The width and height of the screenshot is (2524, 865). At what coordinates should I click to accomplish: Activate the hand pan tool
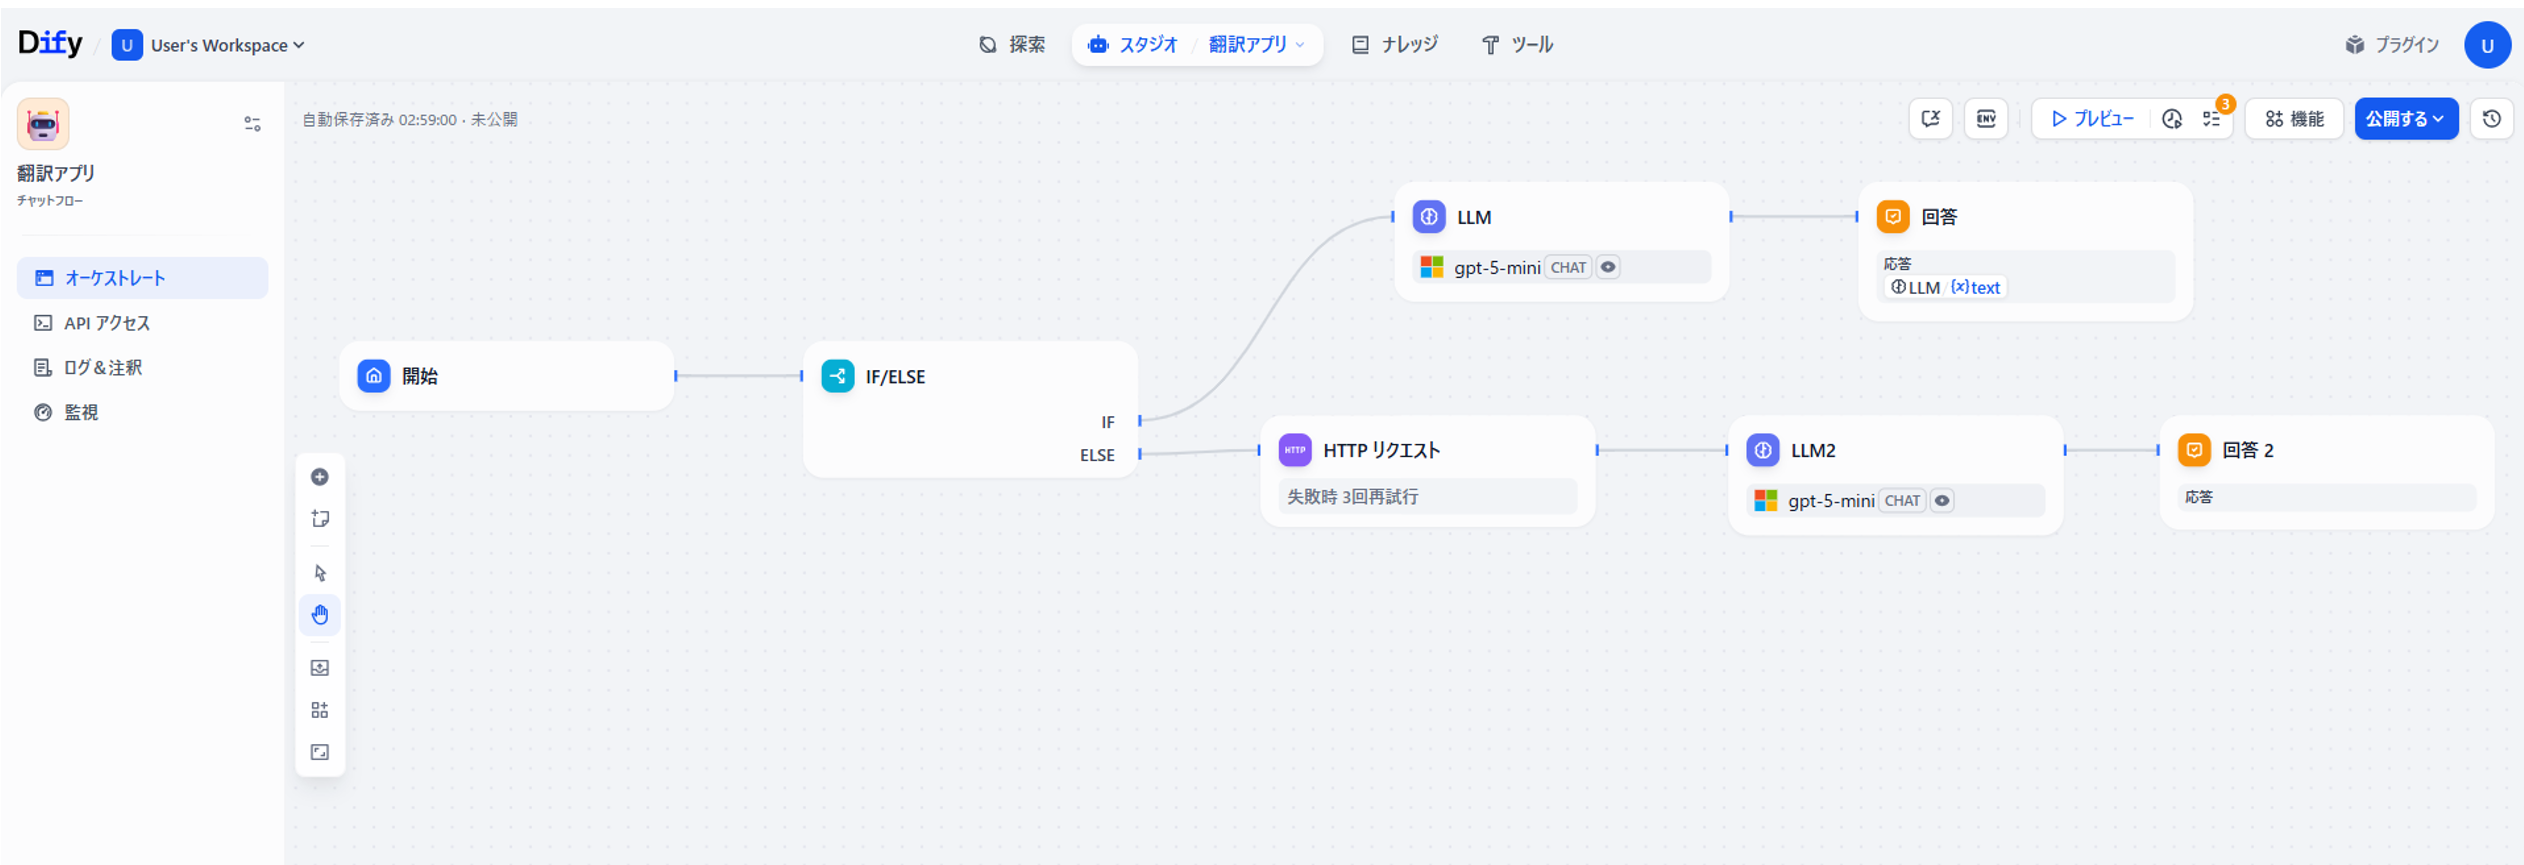click(x=320, y=615)
